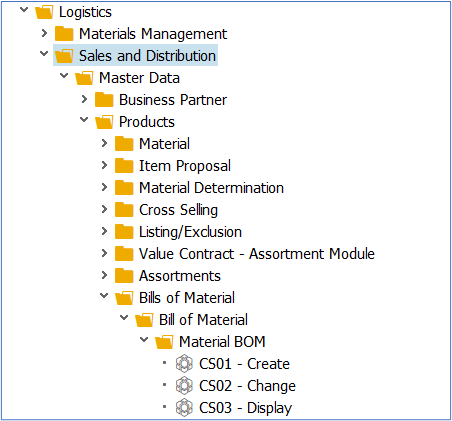Select Value Contract - Assortment Module item
Viewport: 452px width, 421px height.
257,254
